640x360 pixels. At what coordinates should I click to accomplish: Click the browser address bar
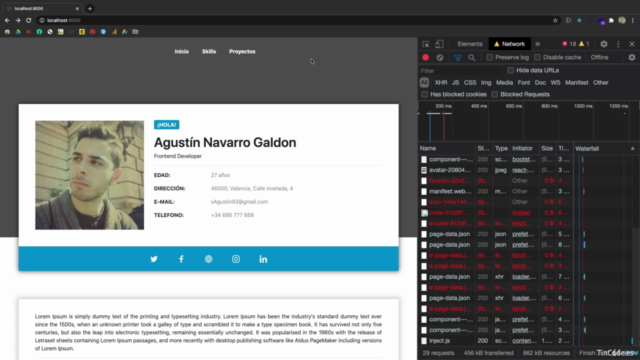coord(294,20)
